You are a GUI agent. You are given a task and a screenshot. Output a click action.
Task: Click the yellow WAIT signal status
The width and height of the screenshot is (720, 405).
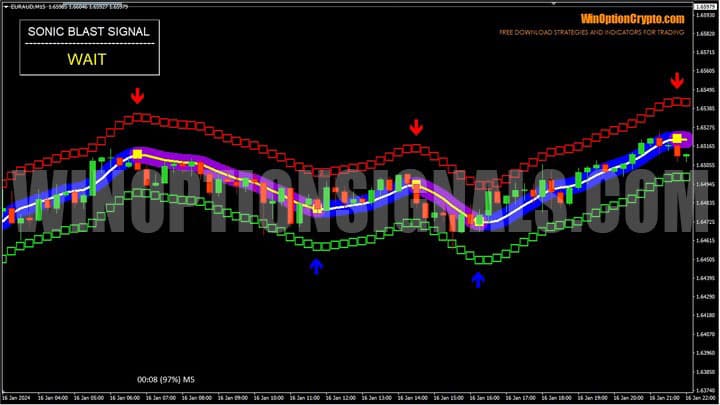pyautogui.click(x=87, y=58)
